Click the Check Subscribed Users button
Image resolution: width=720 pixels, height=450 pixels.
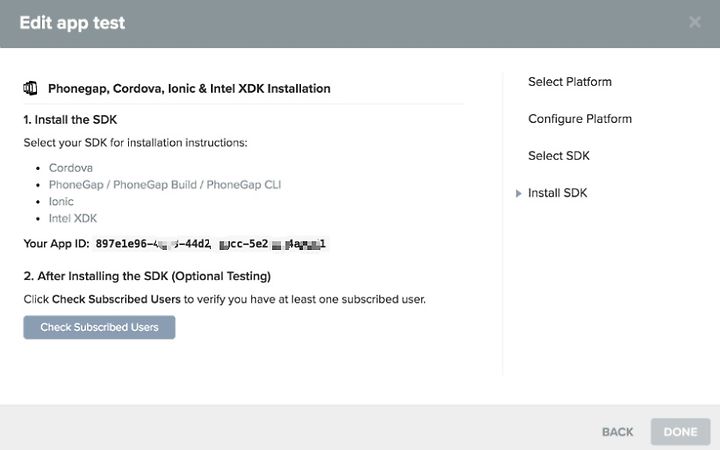pos(99,327)
